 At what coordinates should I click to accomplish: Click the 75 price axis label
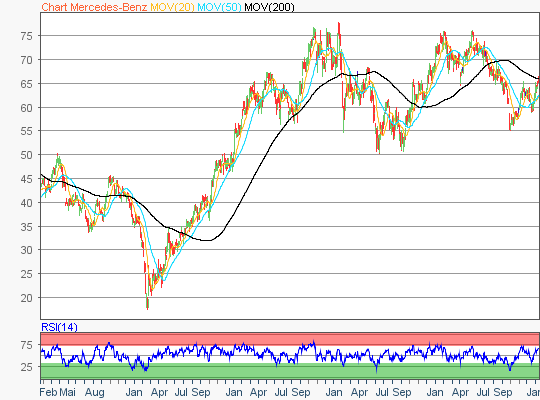click(x=27, y=36)
